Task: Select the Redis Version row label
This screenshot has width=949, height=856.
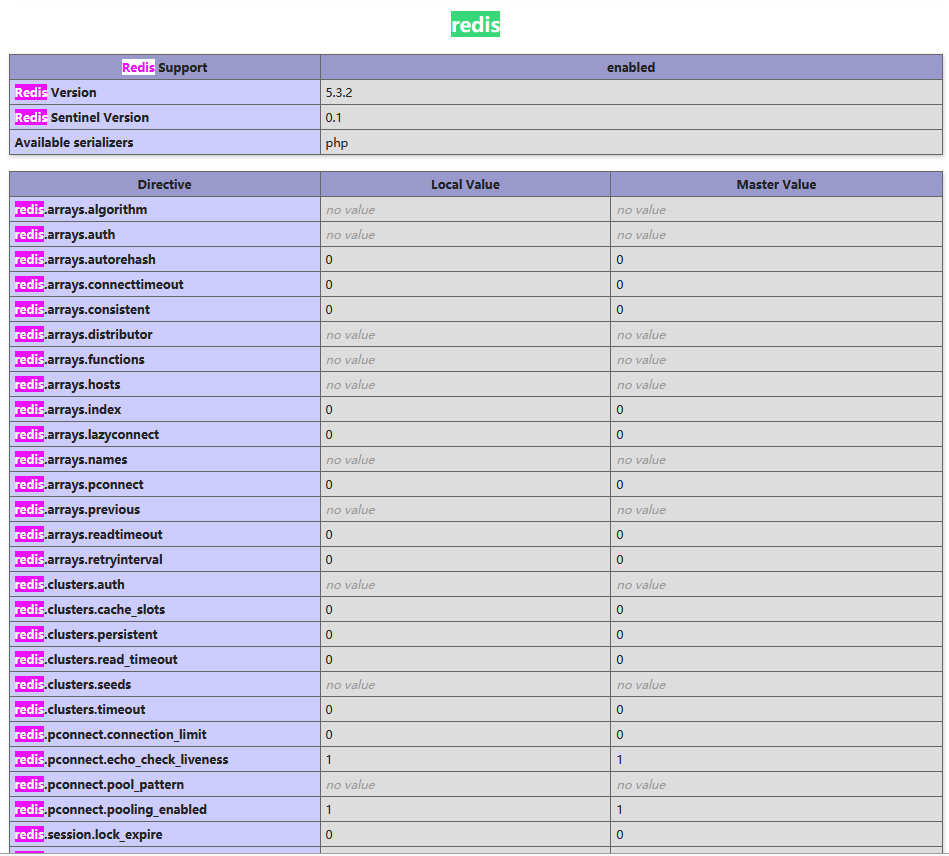Action: click(x=56, y=93)
